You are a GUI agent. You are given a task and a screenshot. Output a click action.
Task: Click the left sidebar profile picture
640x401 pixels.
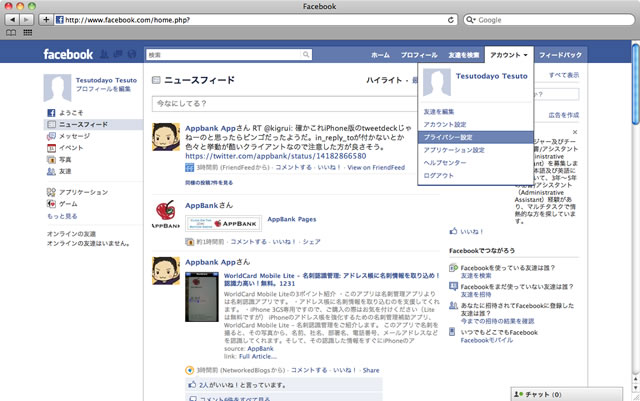(57, 87)
